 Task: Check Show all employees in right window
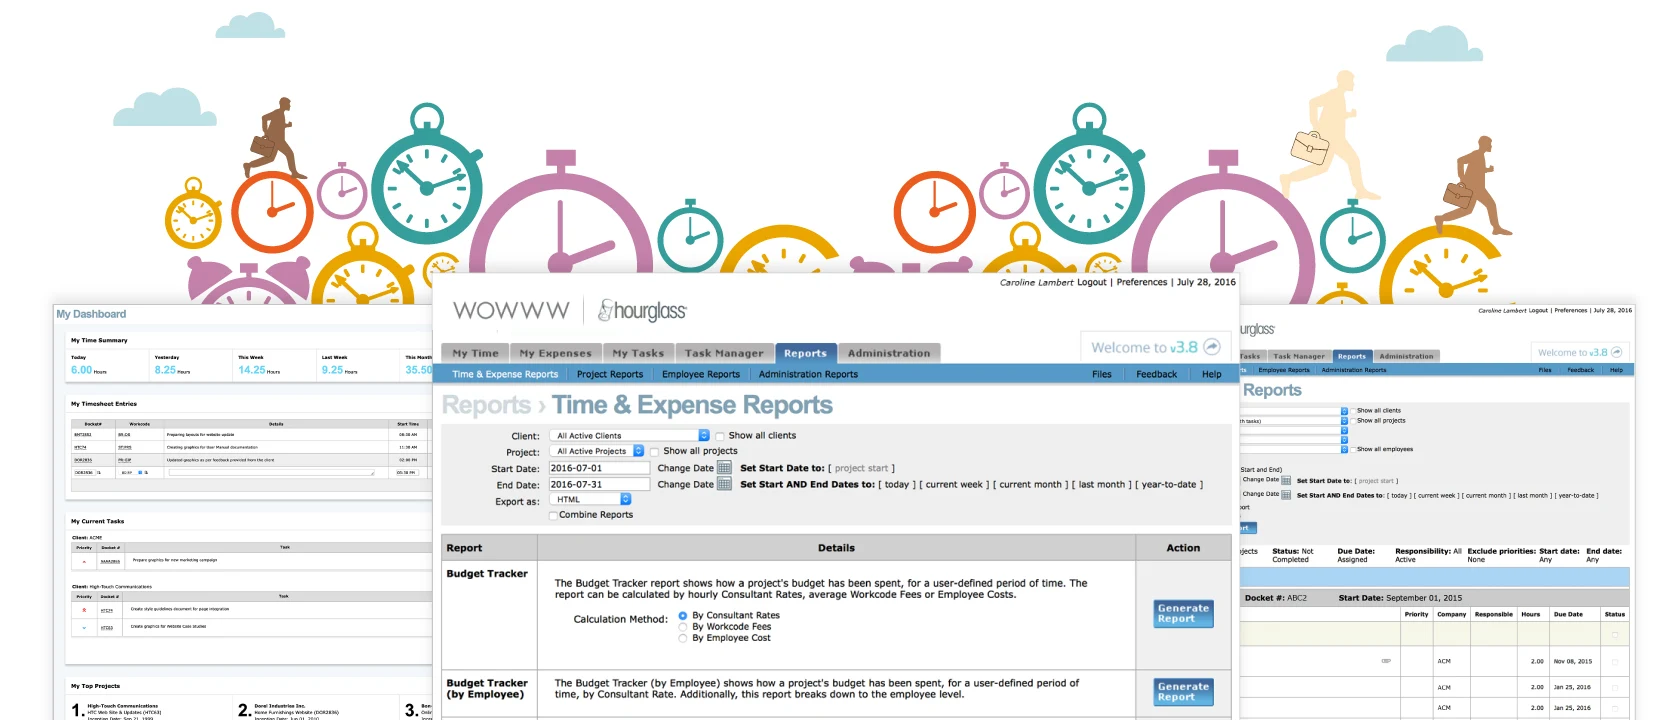pyautogui.click(x=1353, y=449)
